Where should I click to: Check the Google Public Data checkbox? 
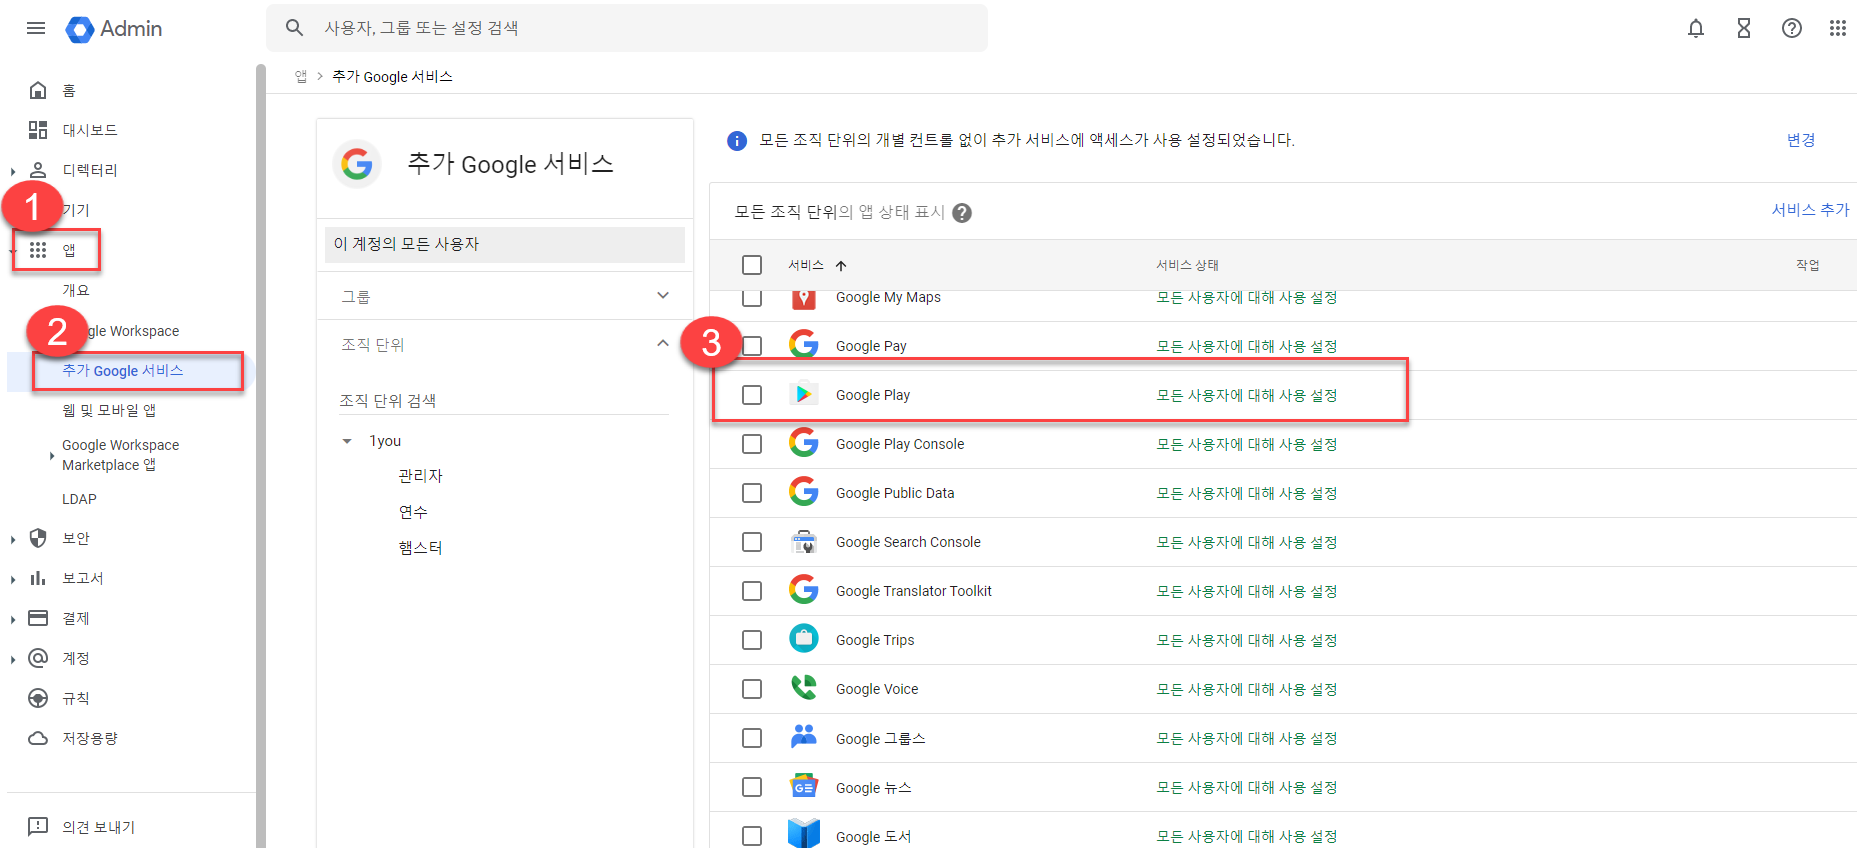click(752, 493)
